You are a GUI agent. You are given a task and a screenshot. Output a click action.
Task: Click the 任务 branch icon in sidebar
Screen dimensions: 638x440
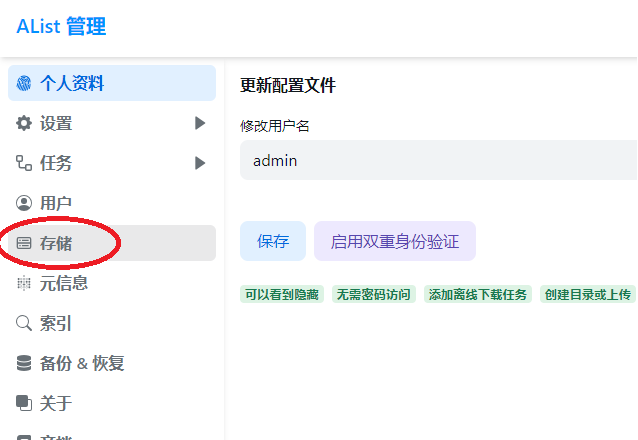(x=24, y=163)
